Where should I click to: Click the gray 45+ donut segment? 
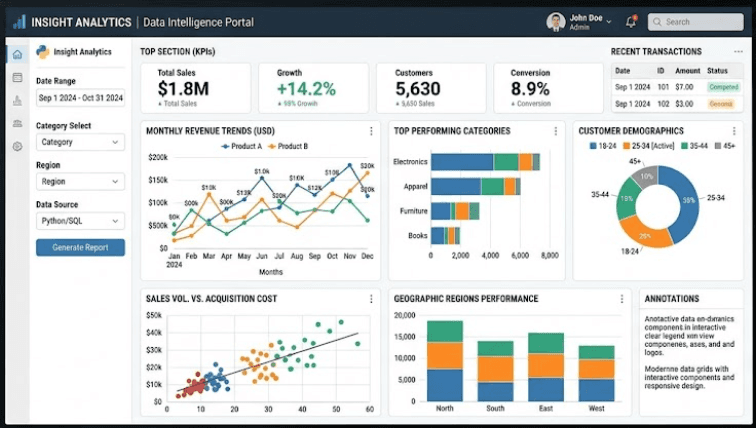645,175
